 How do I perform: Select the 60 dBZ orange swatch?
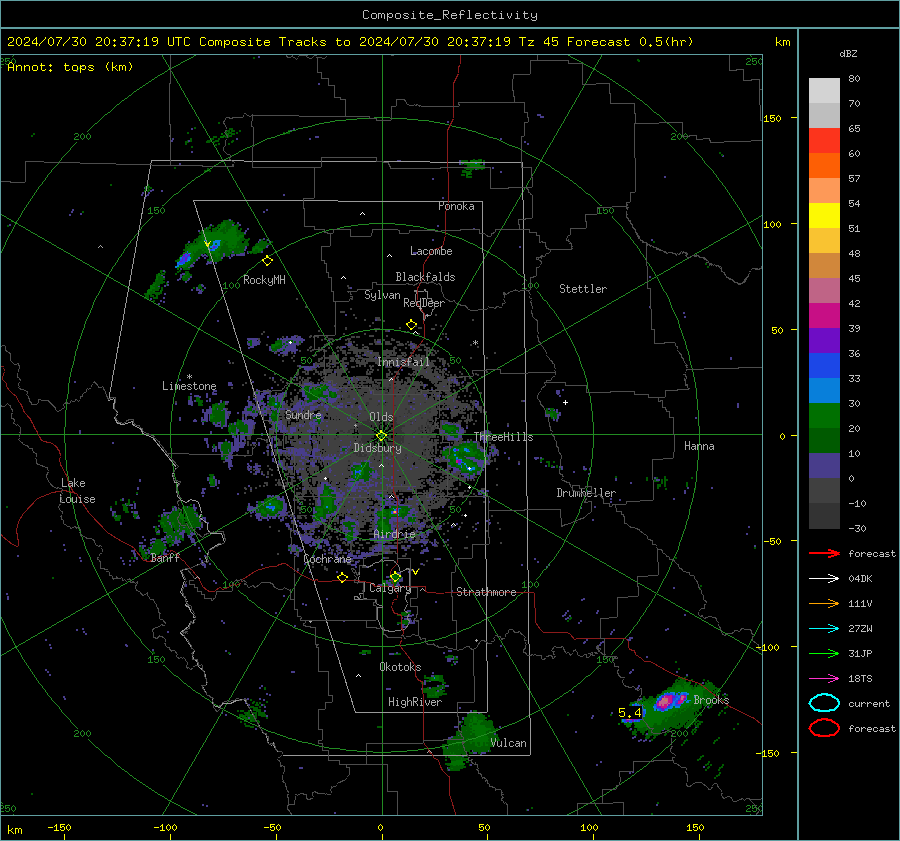coord(824,166)
